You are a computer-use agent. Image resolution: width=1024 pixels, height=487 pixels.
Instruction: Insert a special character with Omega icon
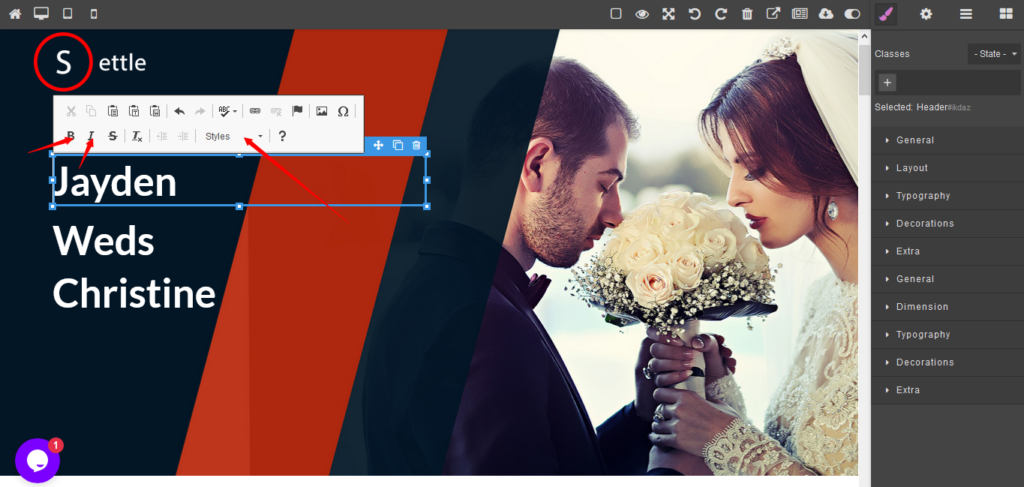click(343, 111)
